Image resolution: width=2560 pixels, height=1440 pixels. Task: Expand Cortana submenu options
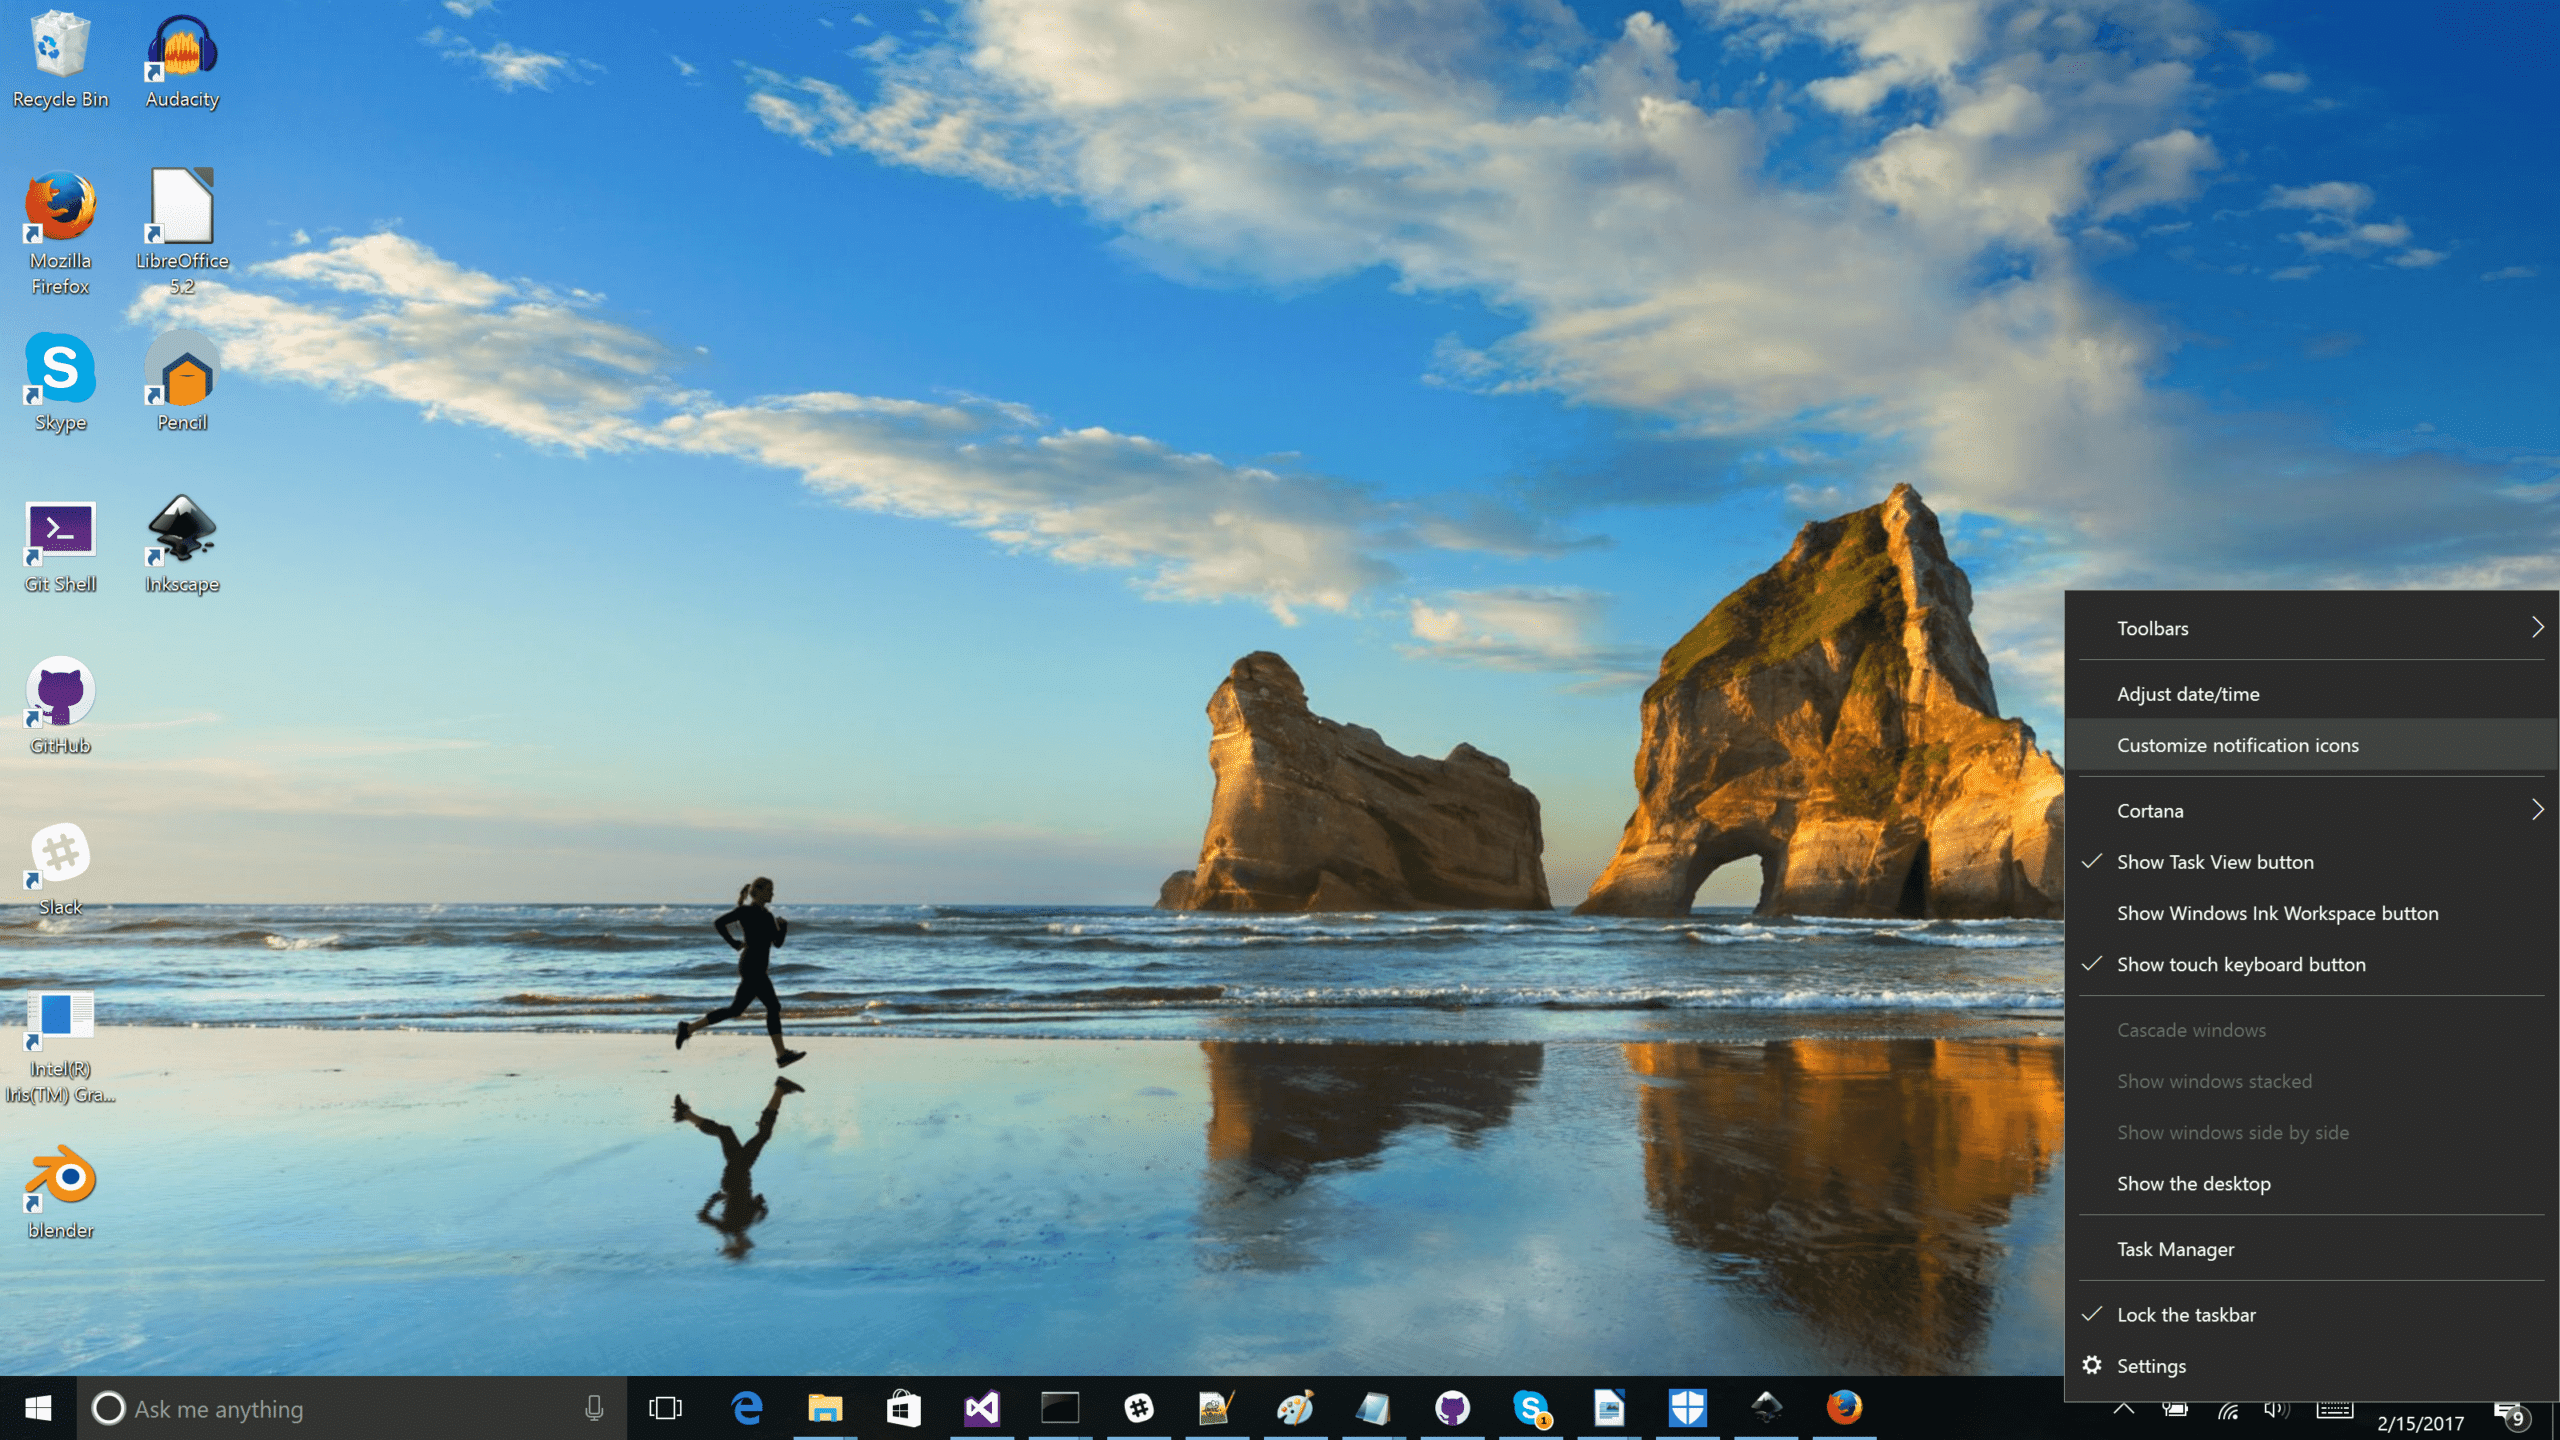[x=2539, y=809]
